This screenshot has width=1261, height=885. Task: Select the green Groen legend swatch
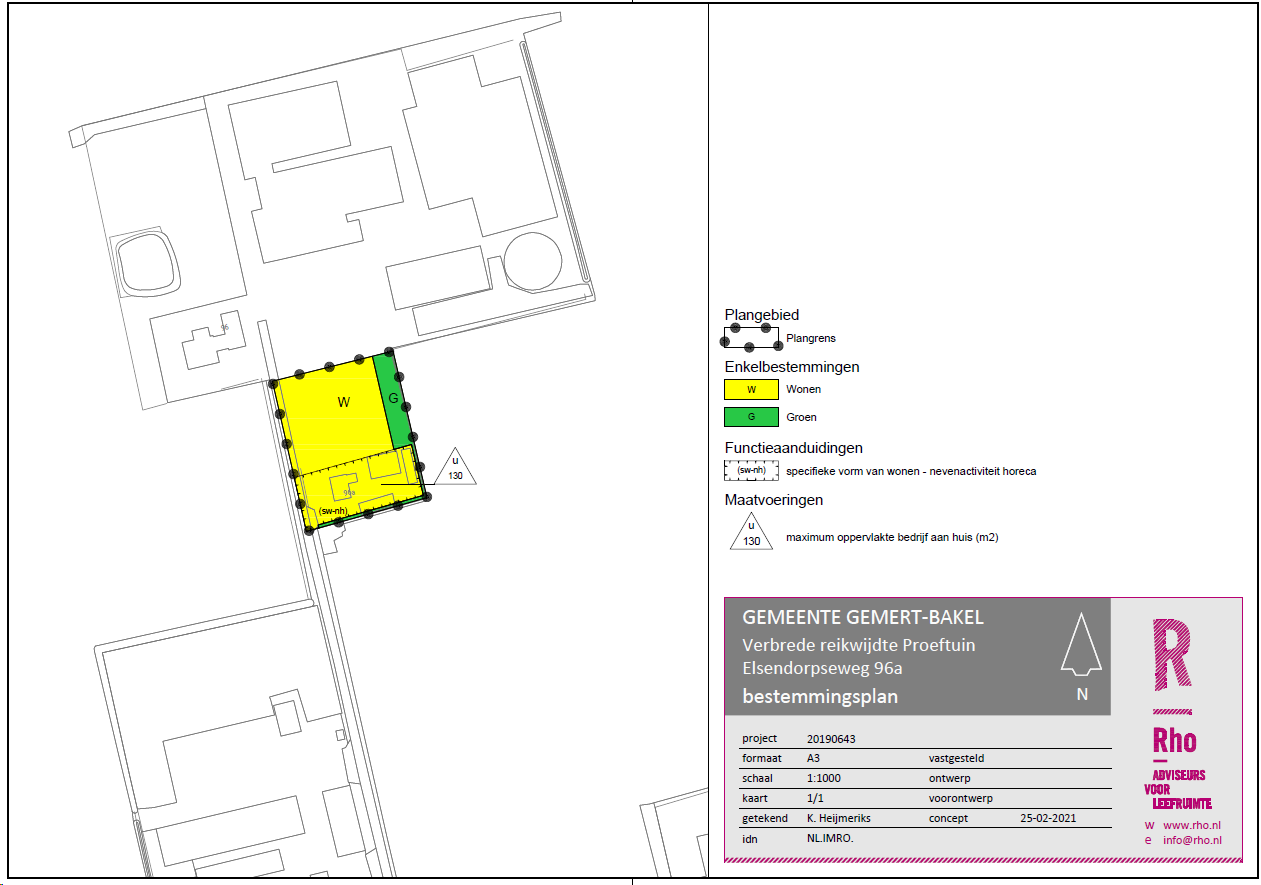(x=750, y=417)
